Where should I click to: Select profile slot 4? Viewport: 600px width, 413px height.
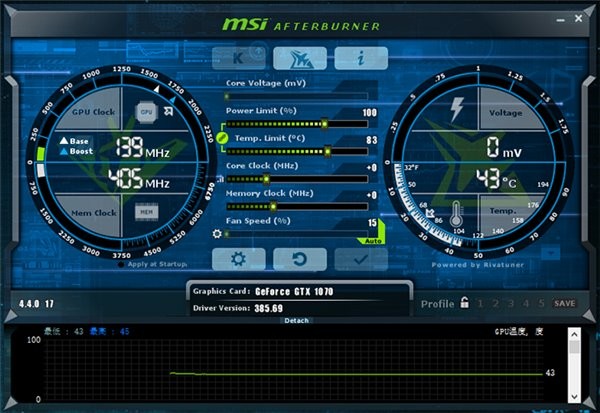pos(526,304)
